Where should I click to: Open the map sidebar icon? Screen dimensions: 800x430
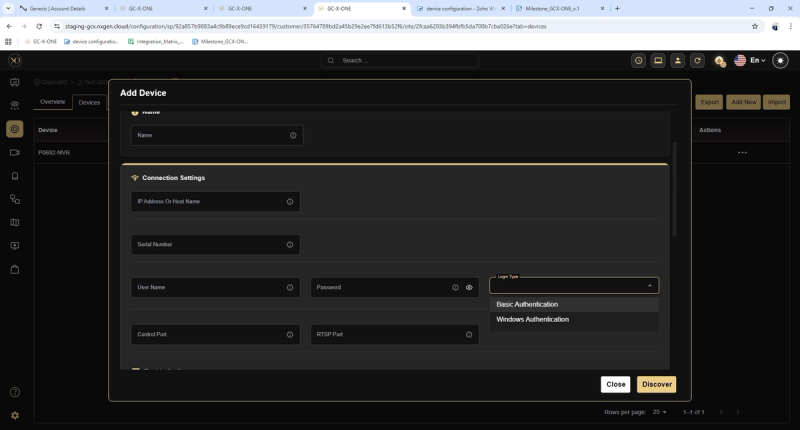click(15, 222)
